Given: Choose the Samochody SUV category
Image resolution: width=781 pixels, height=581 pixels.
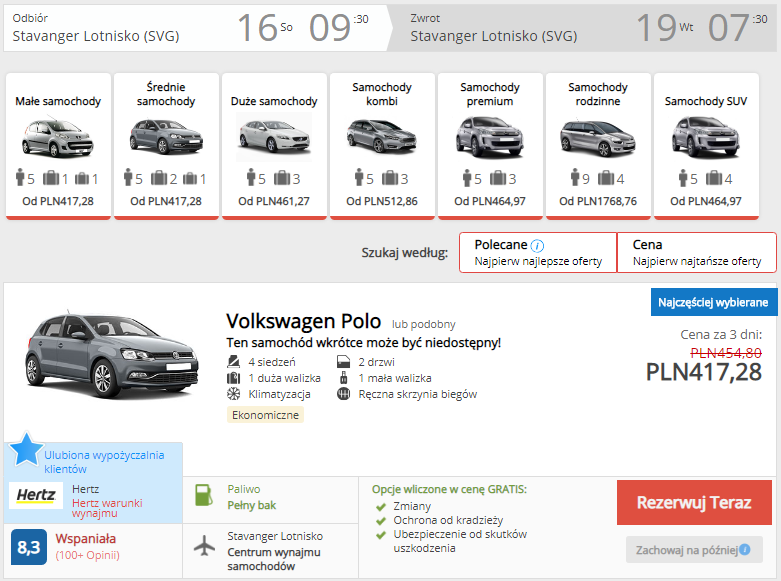Looking at the screenshot, I should tap(706, 145).
